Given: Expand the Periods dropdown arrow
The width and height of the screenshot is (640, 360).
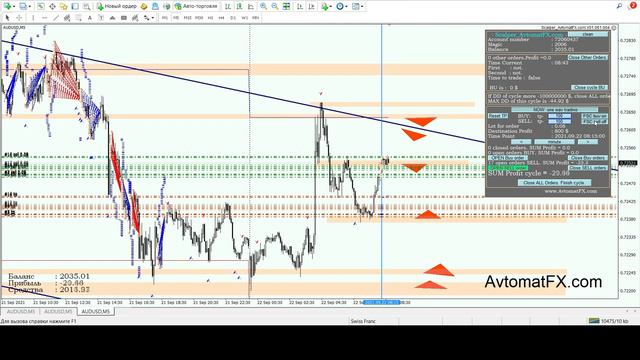Looking at the screenshot, I should (346, 6).
